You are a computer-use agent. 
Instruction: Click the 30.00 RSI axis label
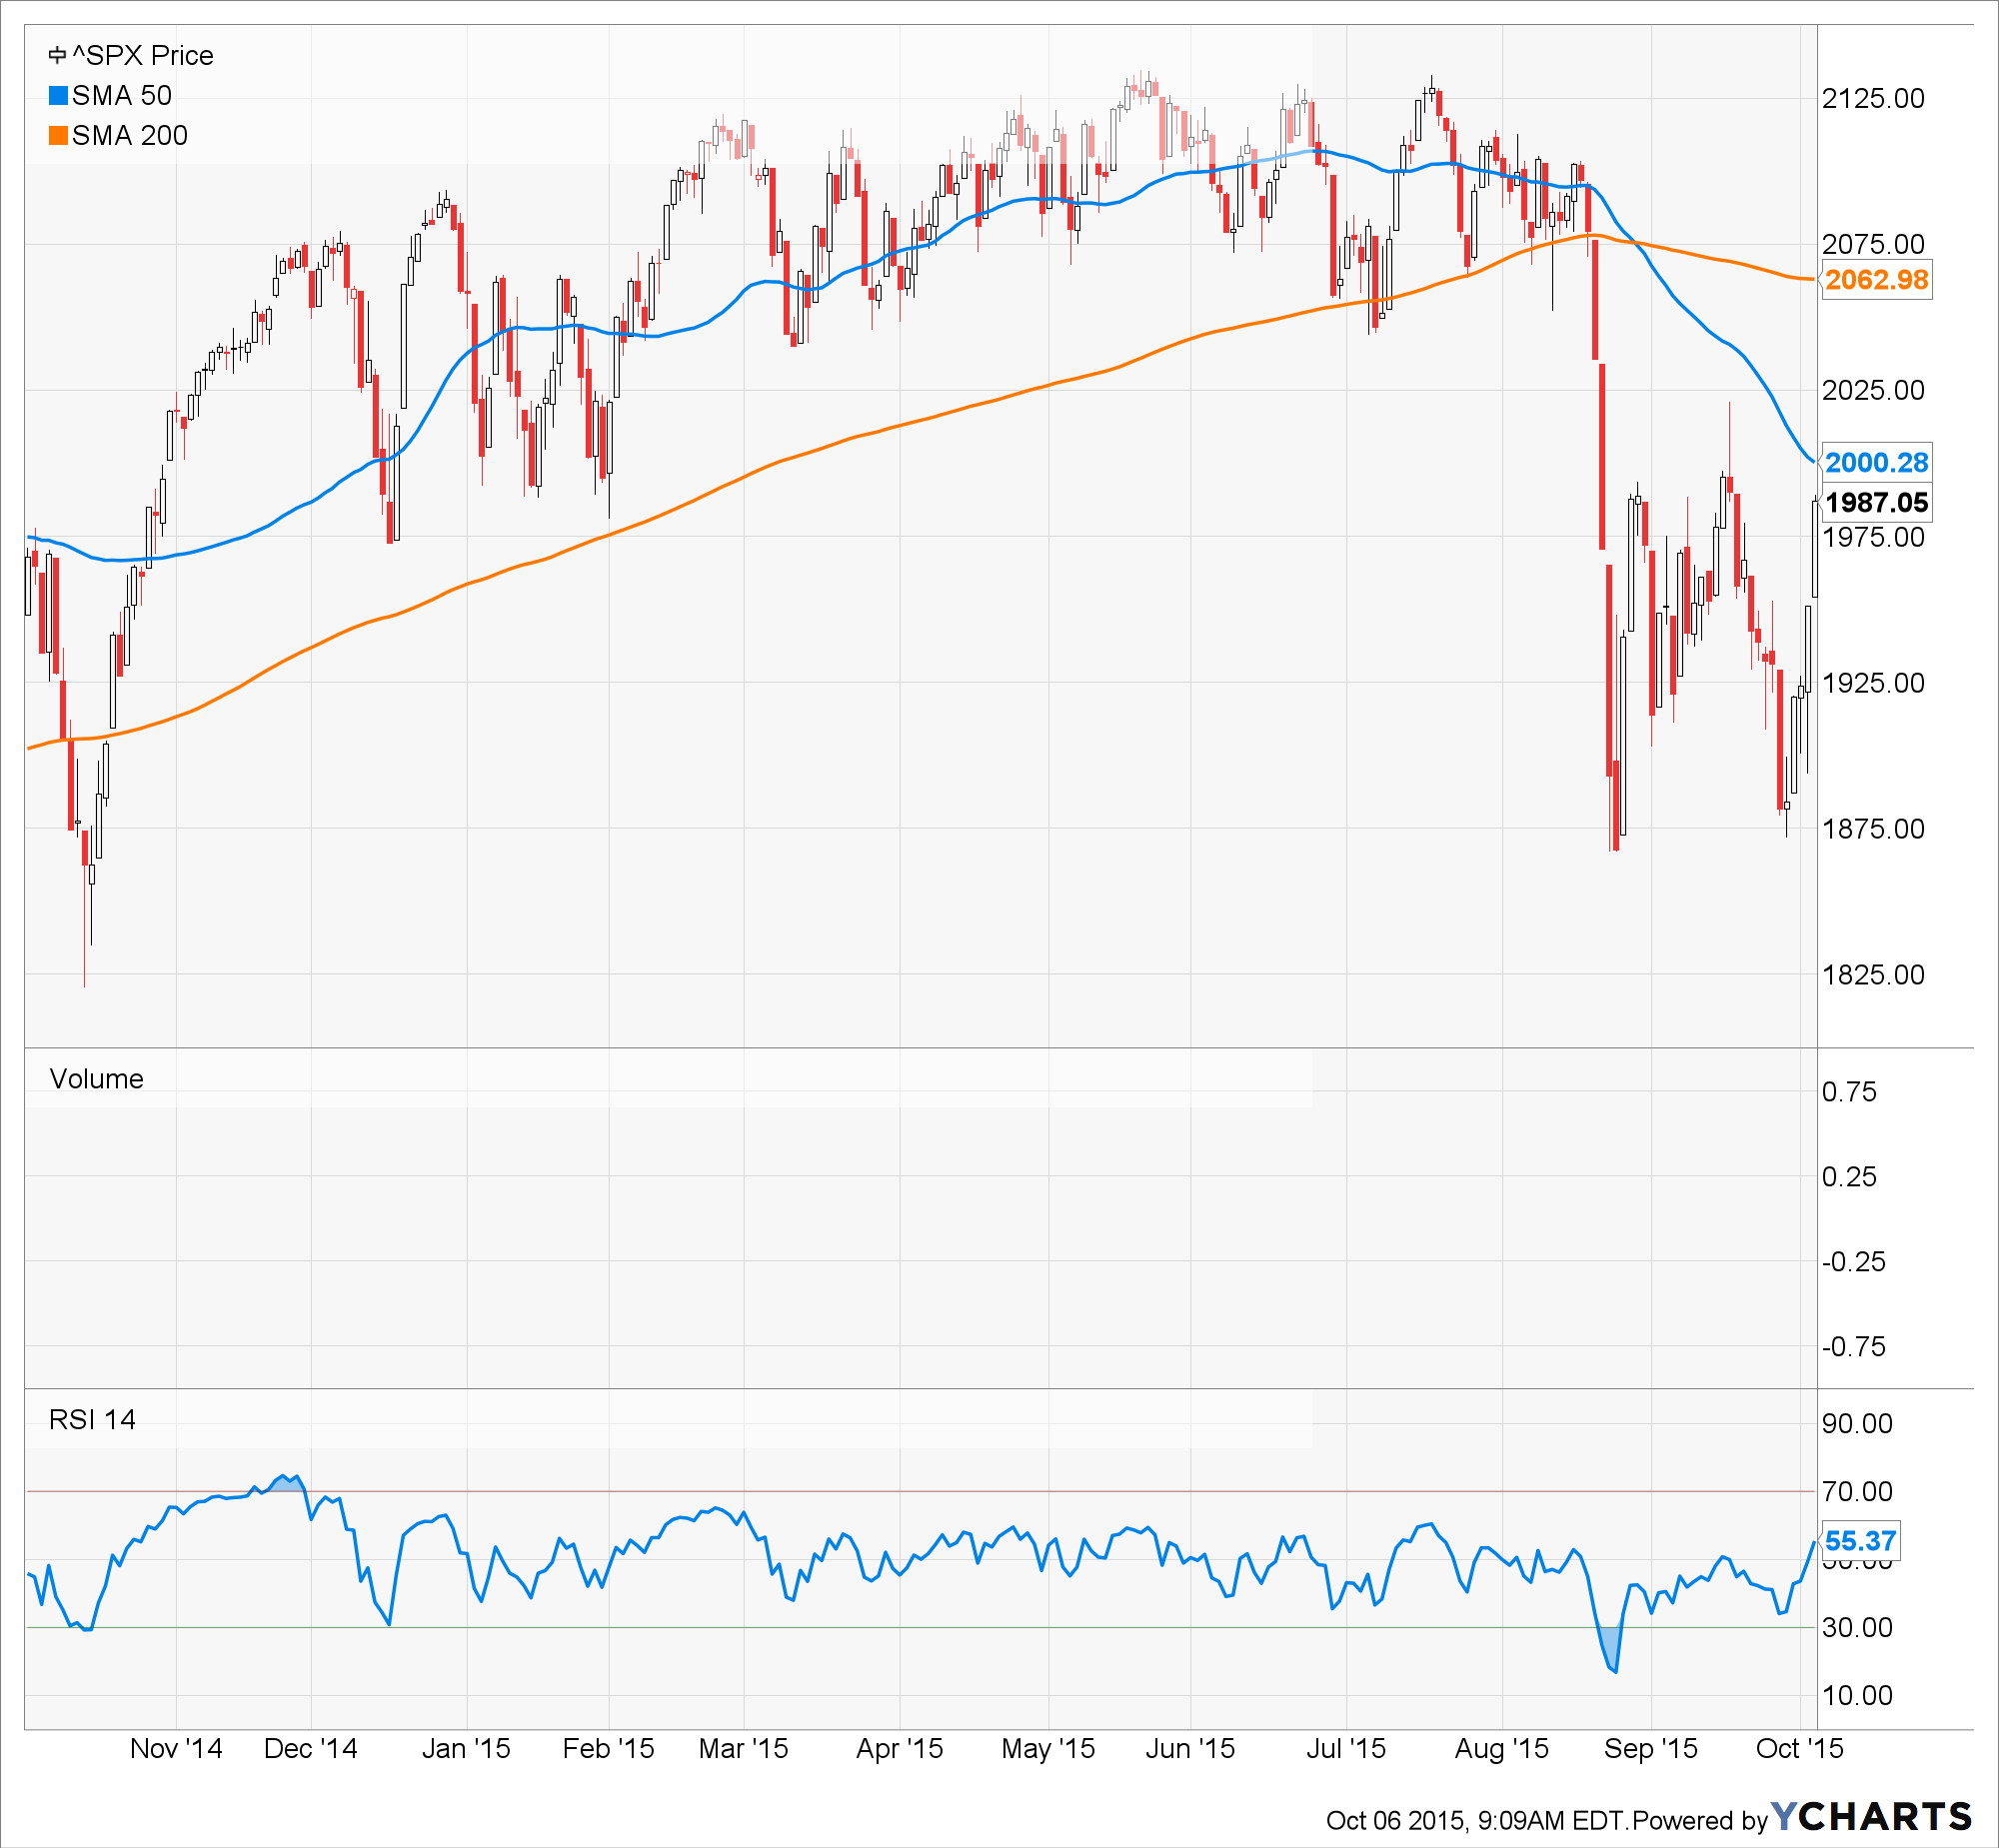pos(1857,1628)
